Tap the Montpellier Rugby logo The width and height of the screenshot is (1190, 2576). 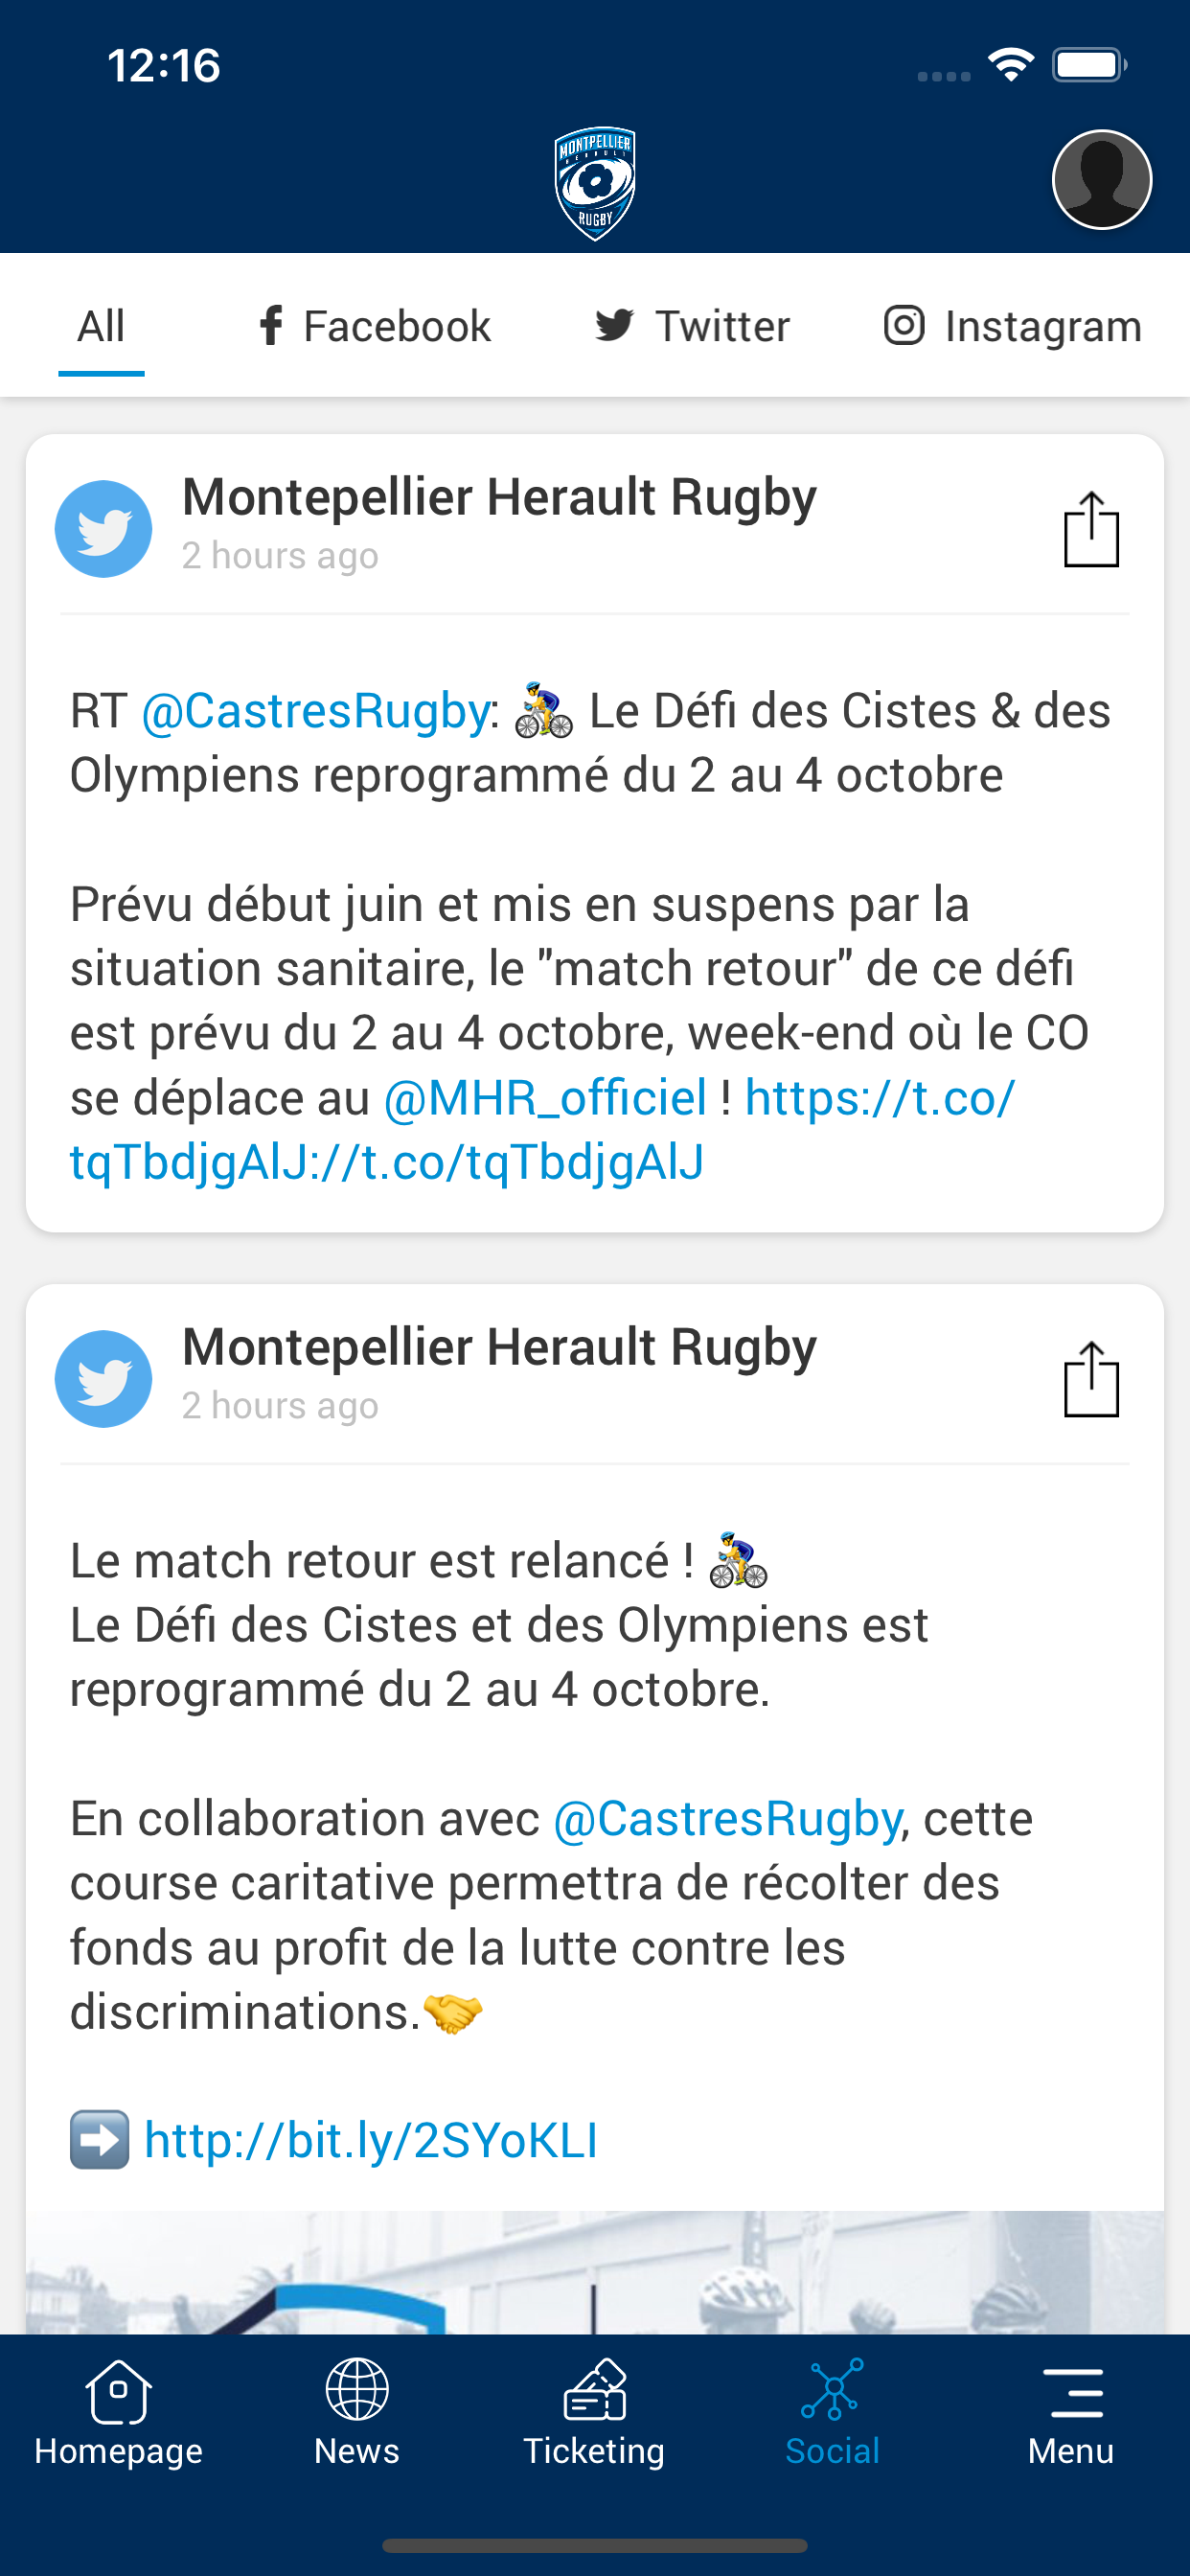[595, 184]
